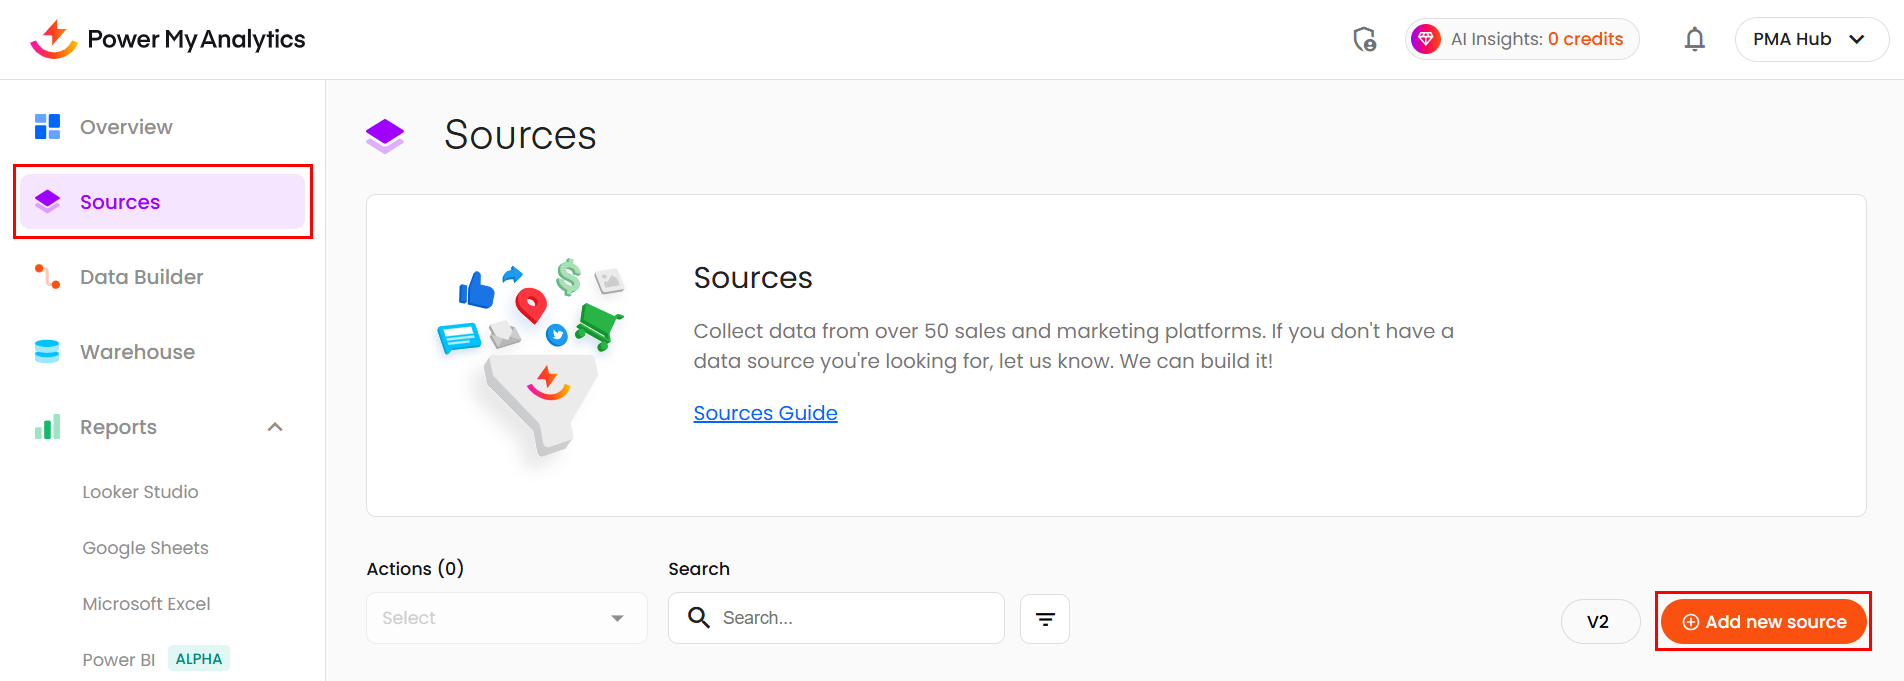Click the Data Builder connector icon
This screenshot has height=681, width=1904.
click(47, 277)
